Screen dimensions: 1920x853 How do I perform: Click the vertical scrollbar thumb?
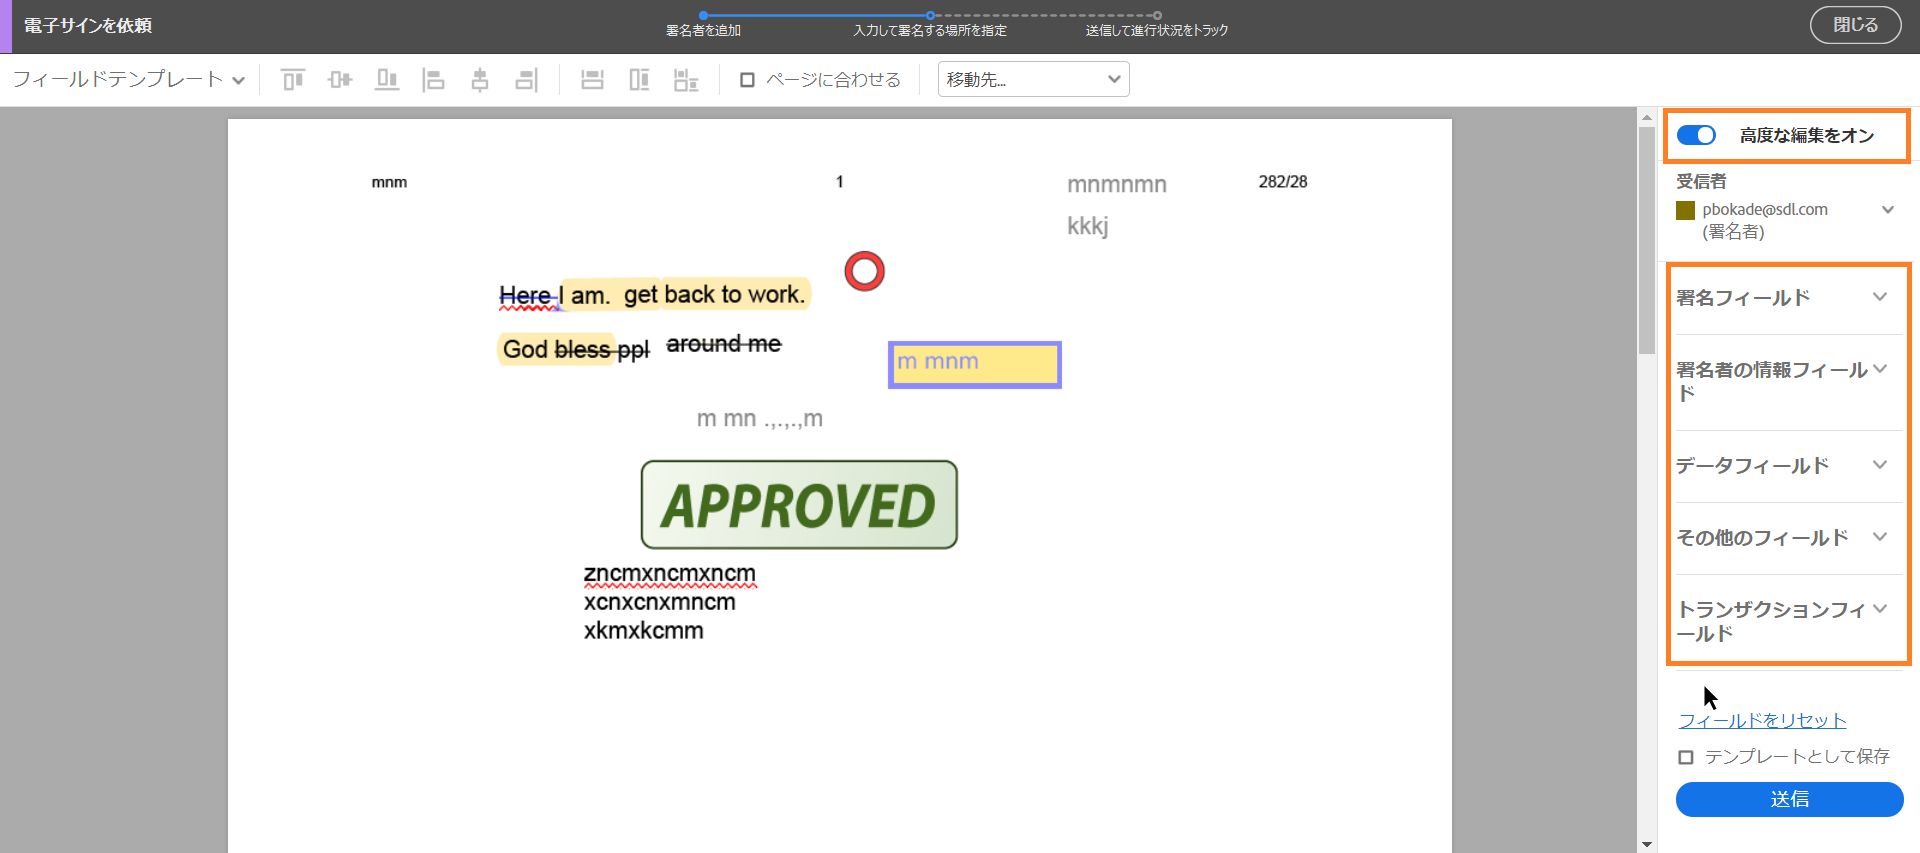click(x=1647, y=240)
